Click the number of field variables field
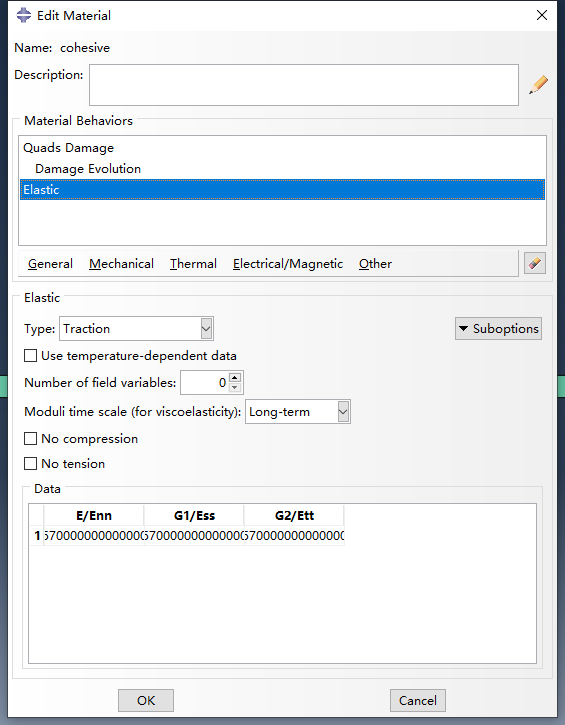This screenshot has height=725, width=565. click(x=204, y=382)
